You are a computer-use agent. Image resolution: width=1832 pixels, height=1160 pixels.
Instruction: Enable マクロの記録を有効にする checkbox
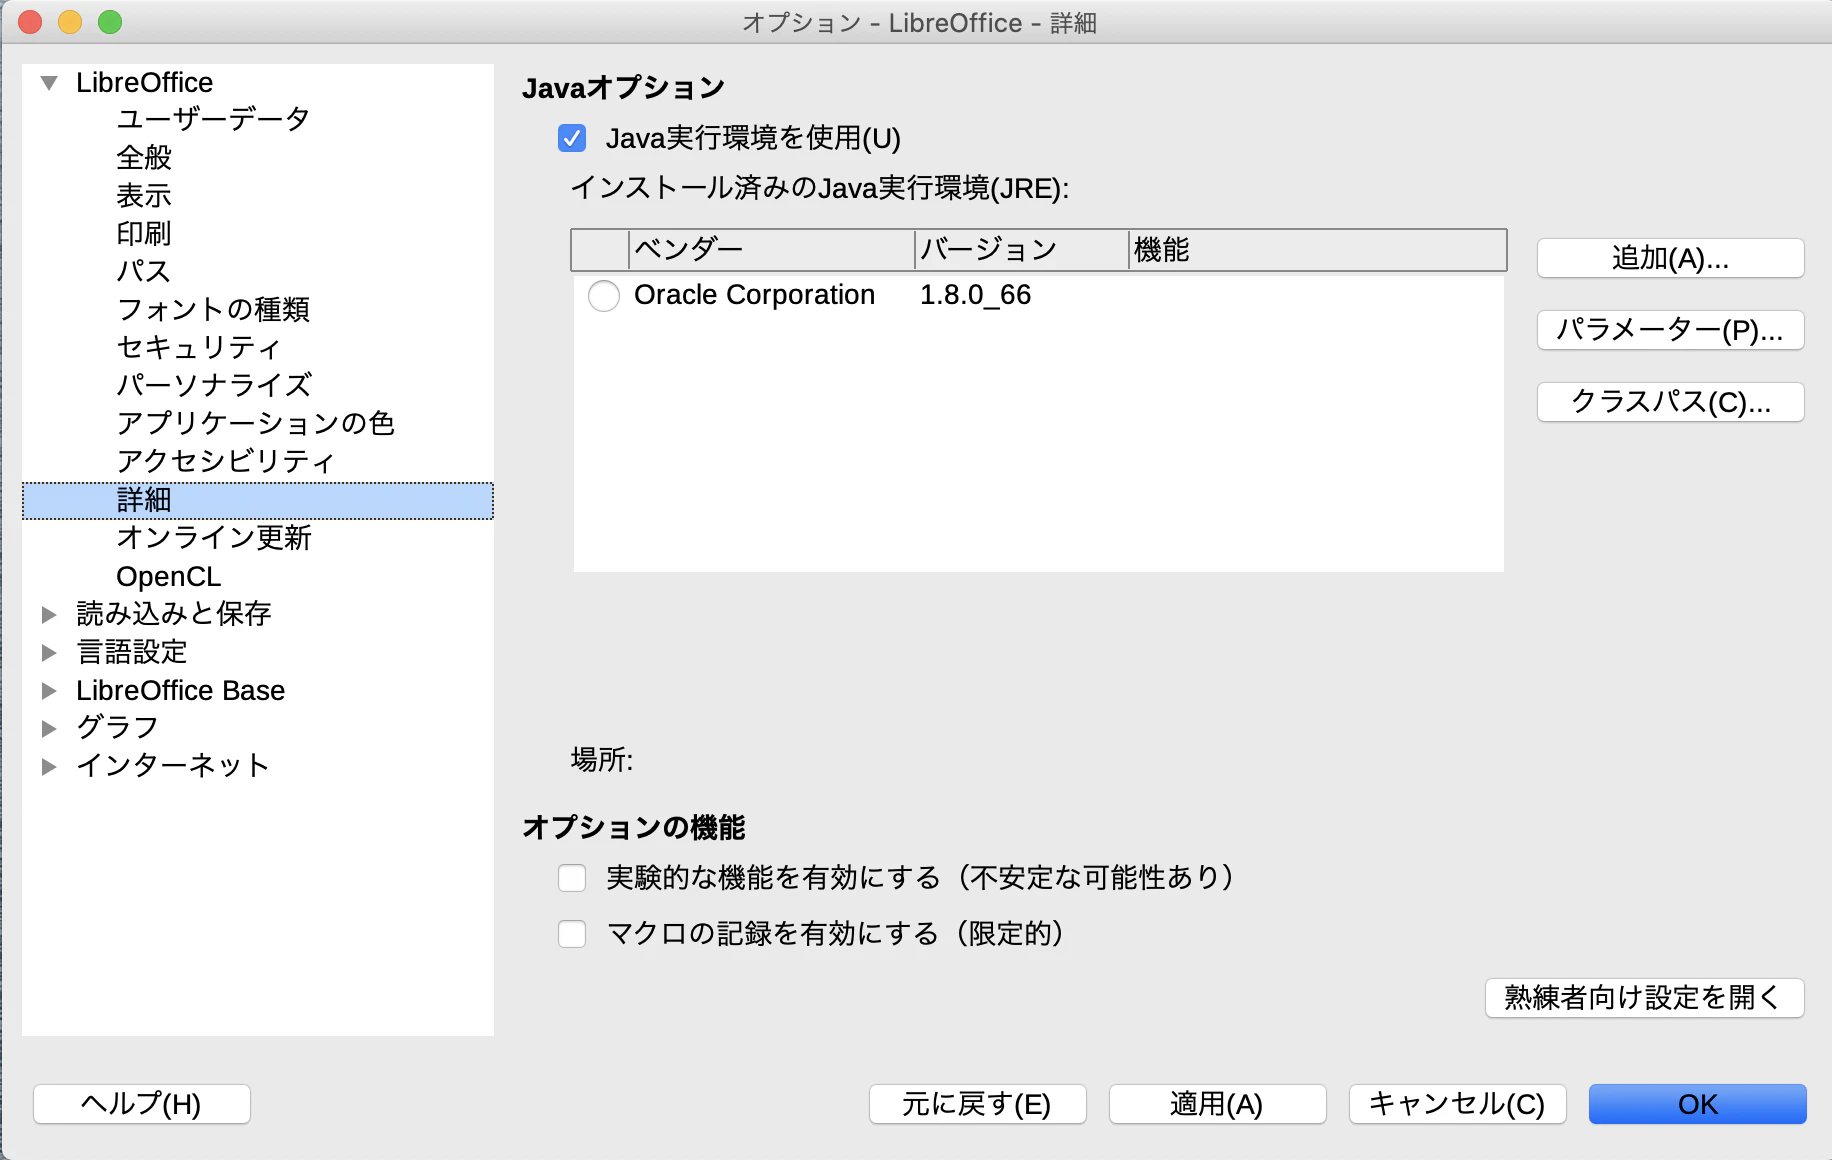tap(572, 934)
